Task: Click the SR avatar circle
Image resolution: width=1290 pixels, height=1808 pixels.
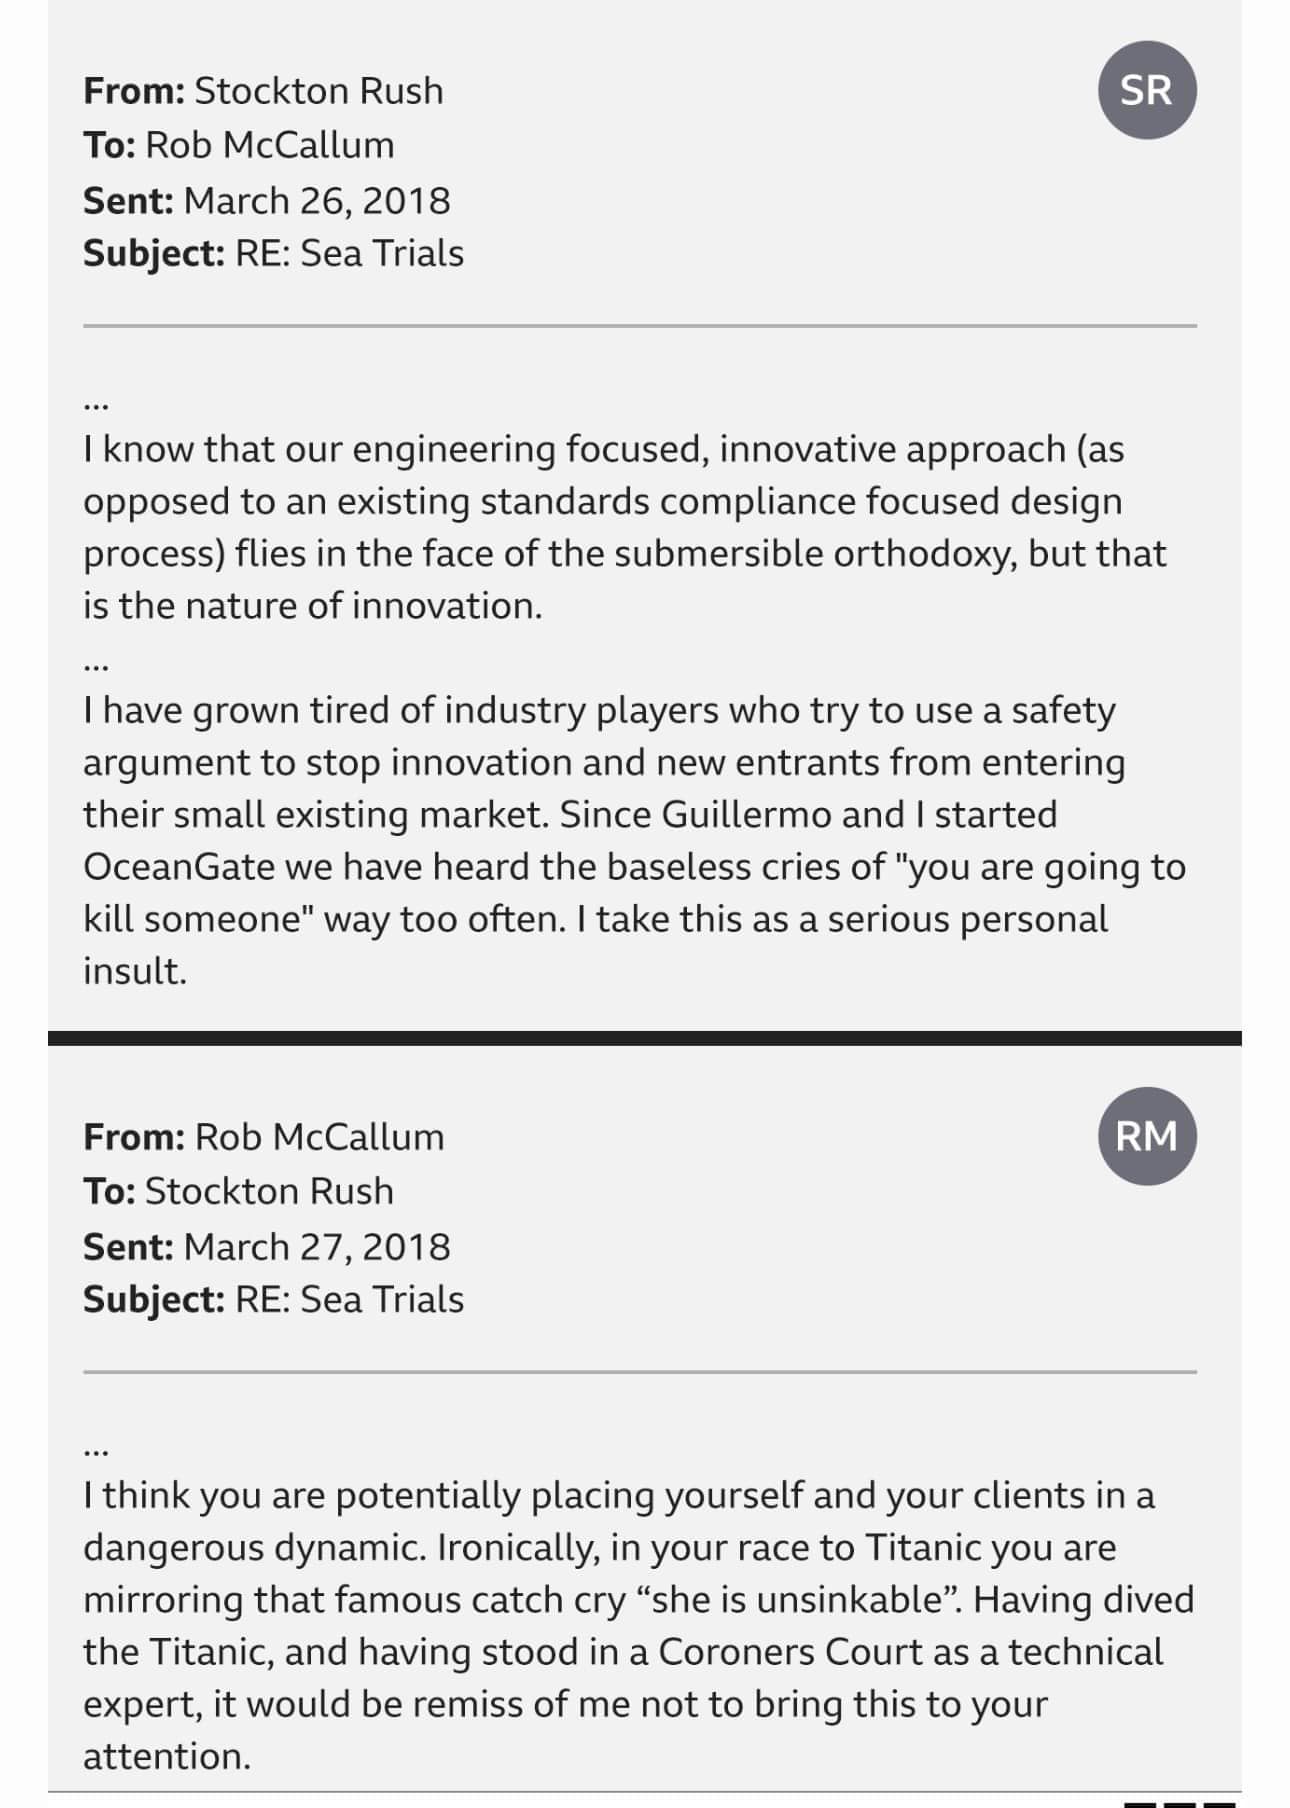Action: click(1147, 90)
